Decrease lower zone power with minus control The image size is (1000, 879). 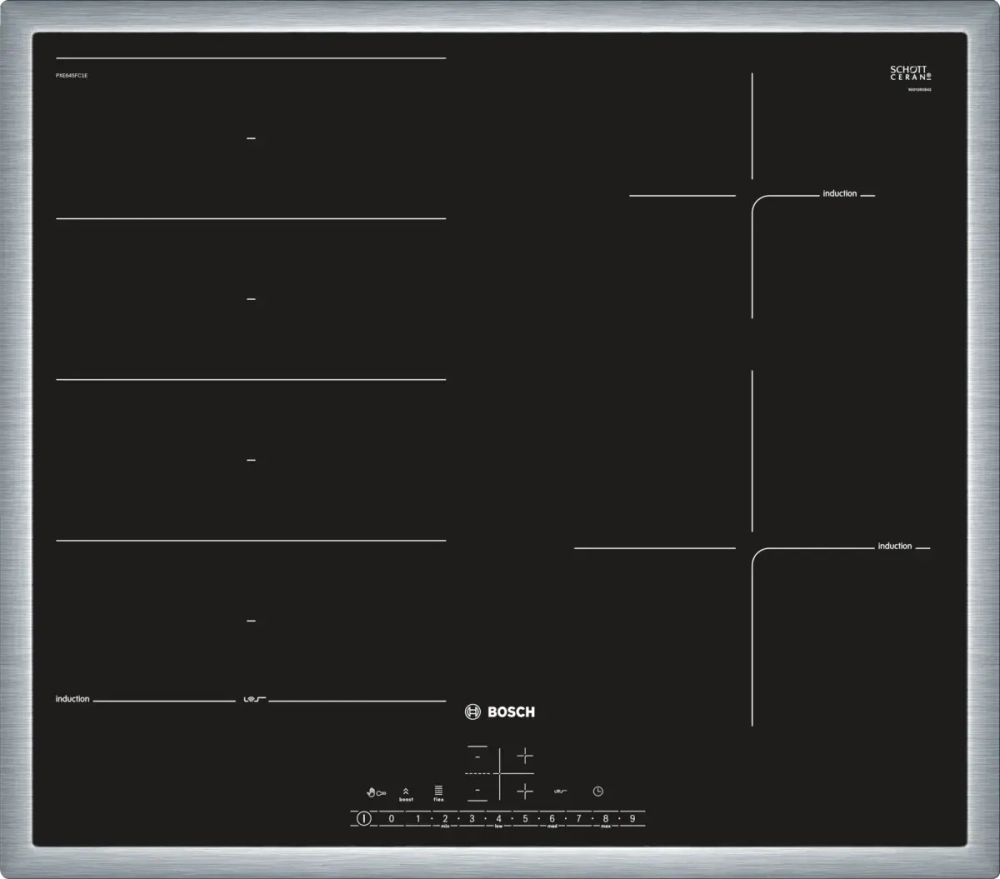[478, 790]
